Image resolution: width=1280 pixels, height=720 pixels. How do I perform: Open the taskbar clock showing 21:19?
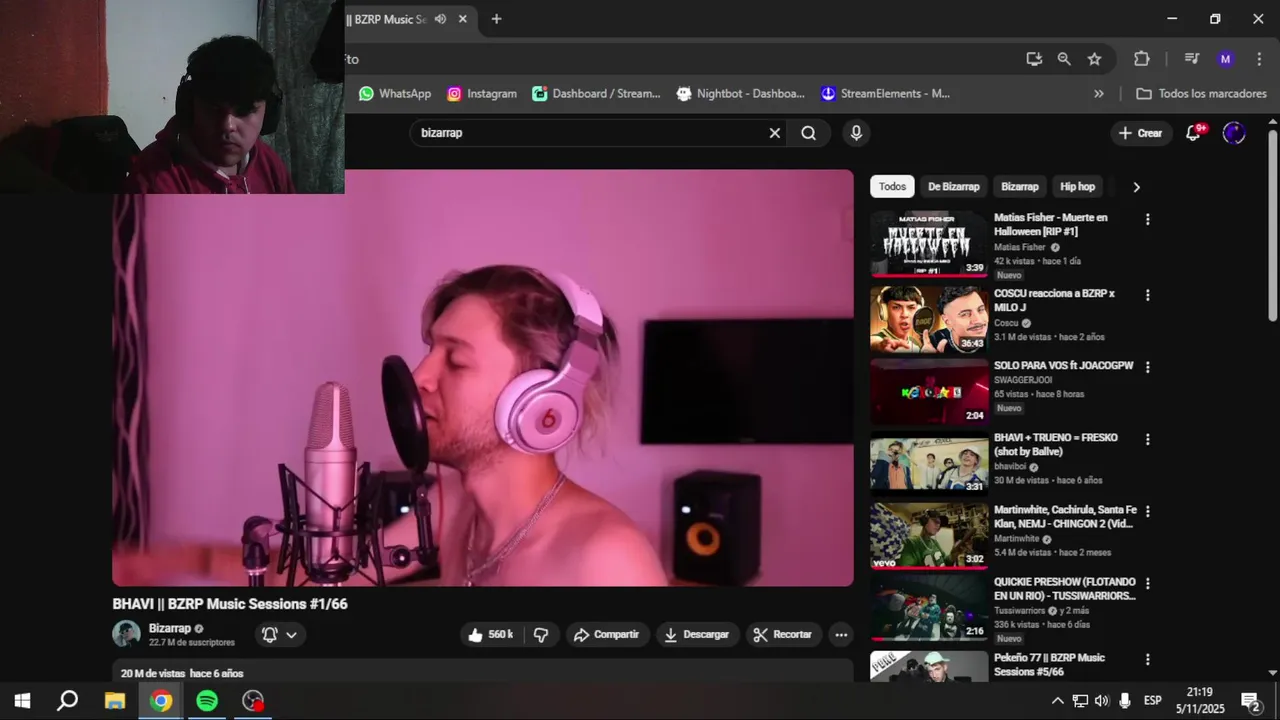[x=1200, y=700]
